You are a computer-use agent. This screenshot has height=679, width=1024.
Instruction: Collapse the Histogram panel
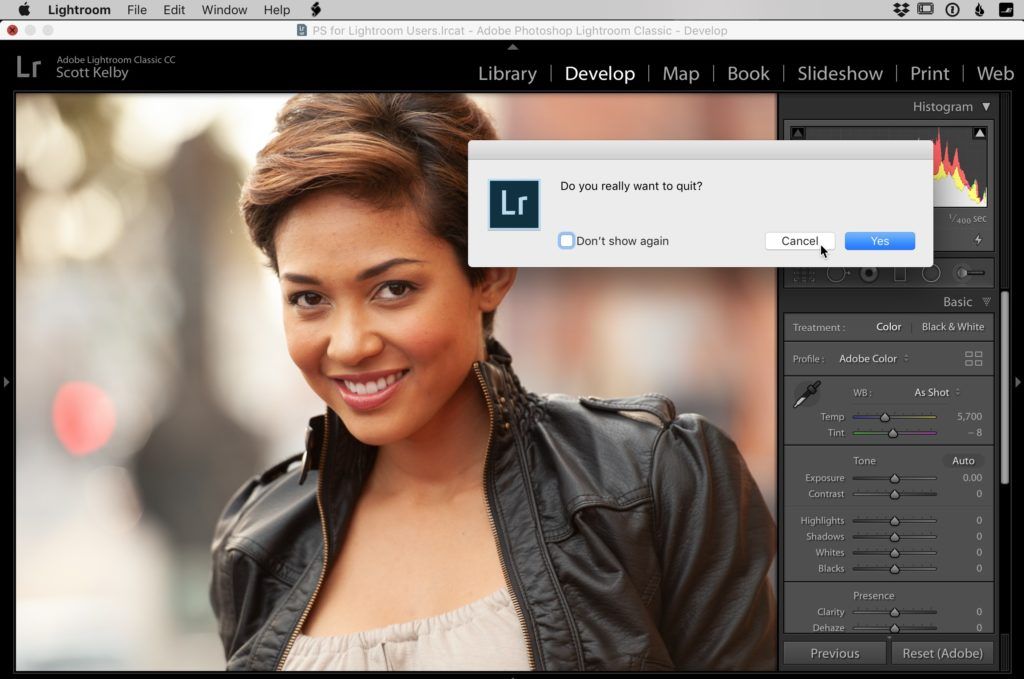(x=986, y=107)
